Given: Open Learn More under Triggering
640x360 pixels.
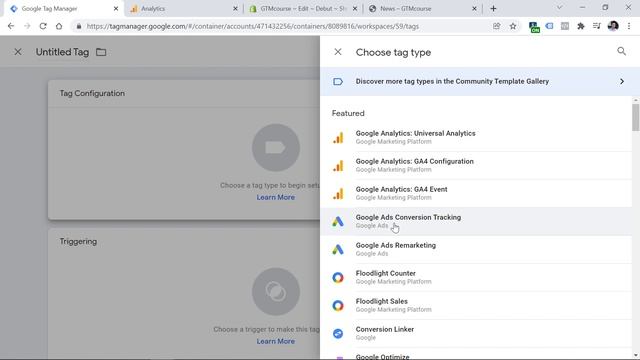Looking at the screenshot, I should click(x=276, y=341).
